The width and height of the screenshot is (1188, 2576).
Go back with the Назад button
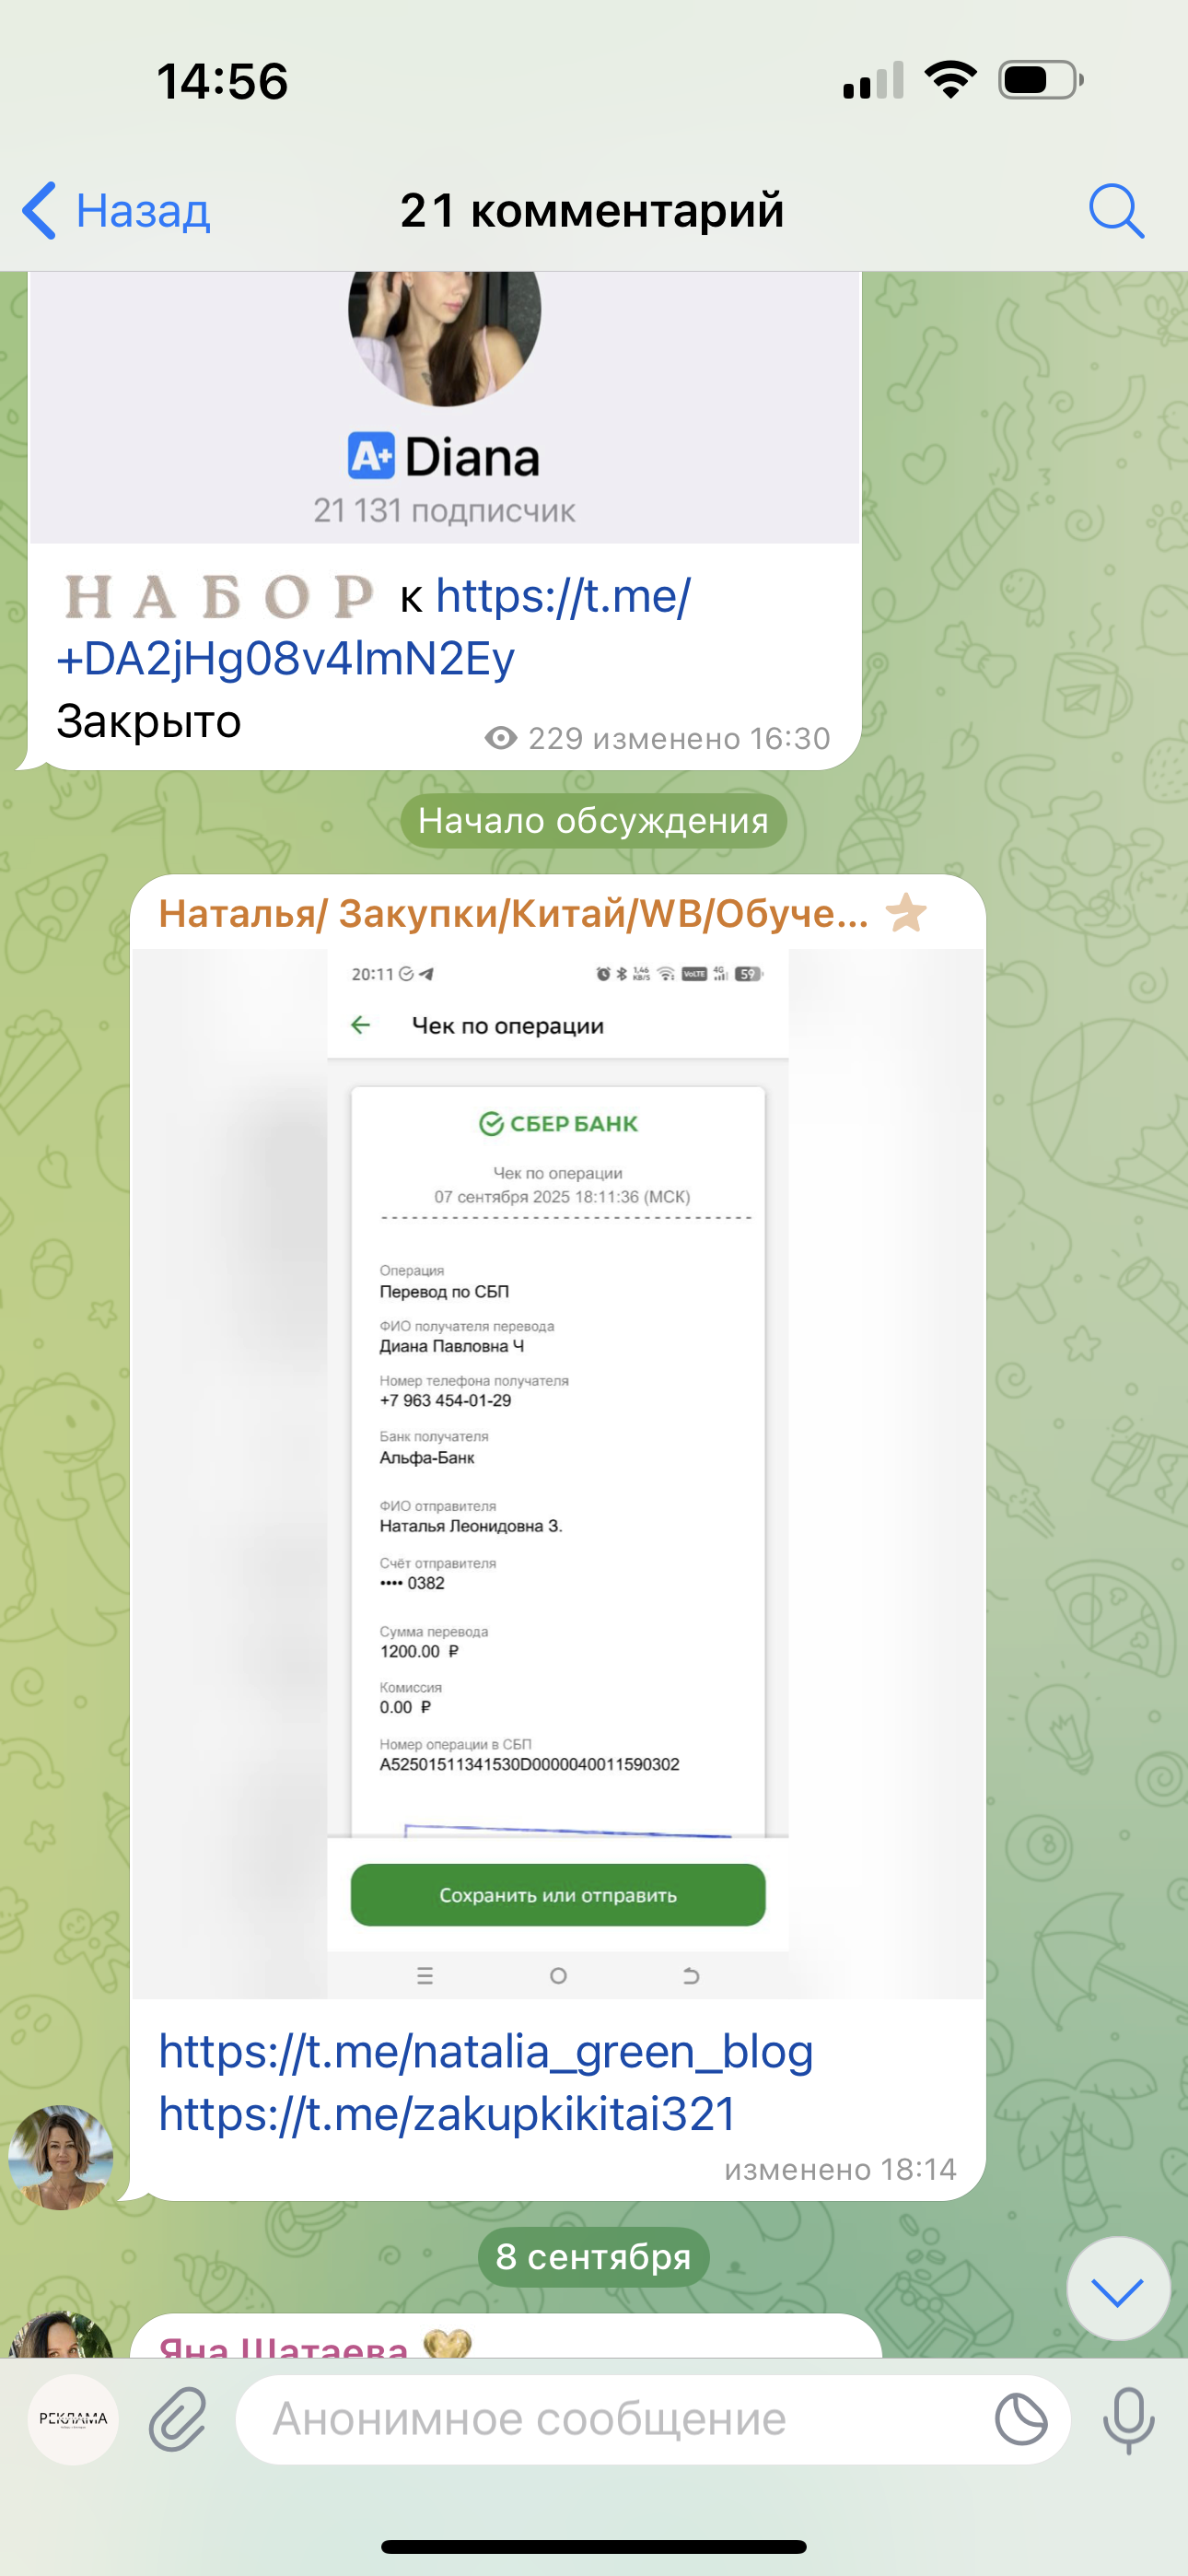point(115,210)
